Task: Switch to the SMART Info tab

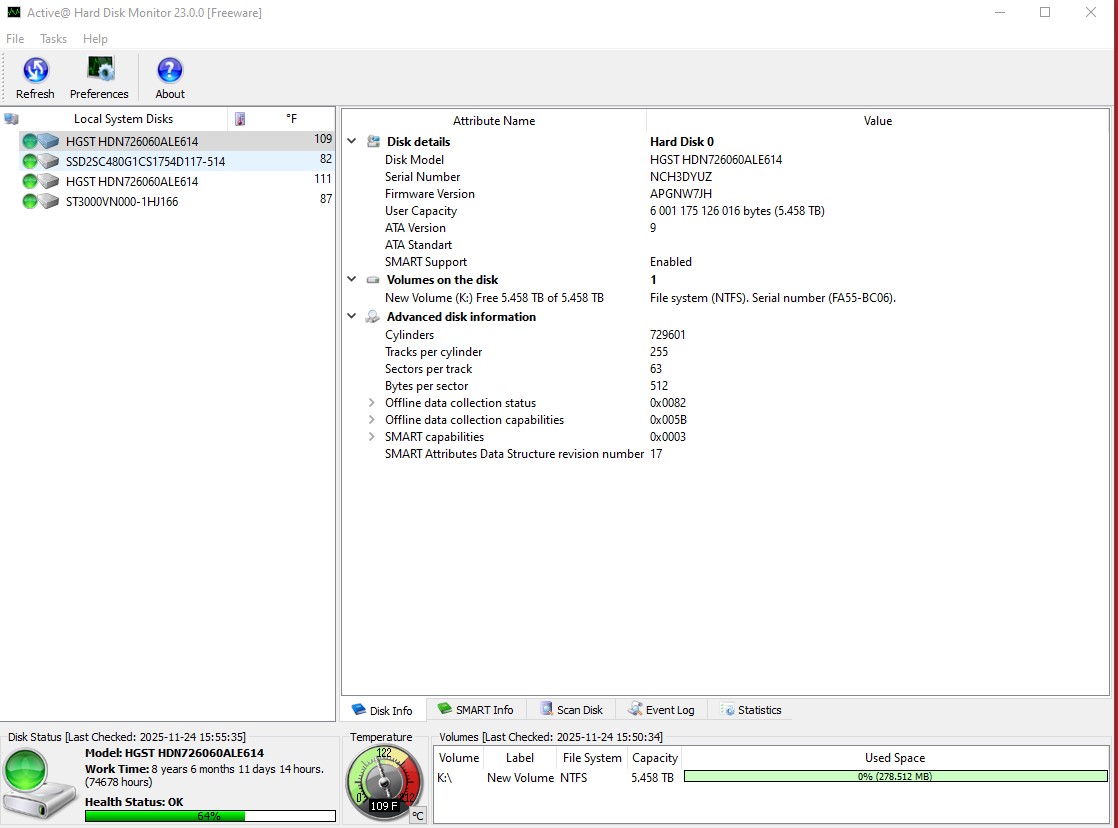Action: tap(476, 710)
